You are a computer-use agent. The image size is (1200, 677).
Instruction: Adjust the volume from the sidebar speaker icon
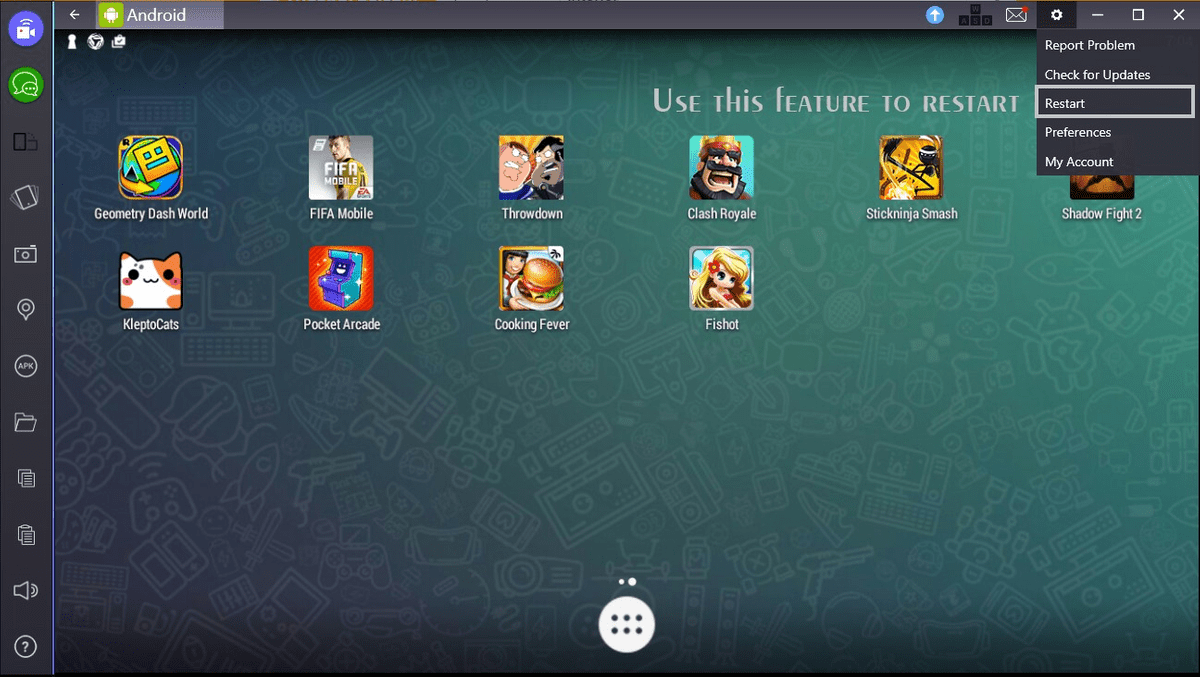click(25, 590)
